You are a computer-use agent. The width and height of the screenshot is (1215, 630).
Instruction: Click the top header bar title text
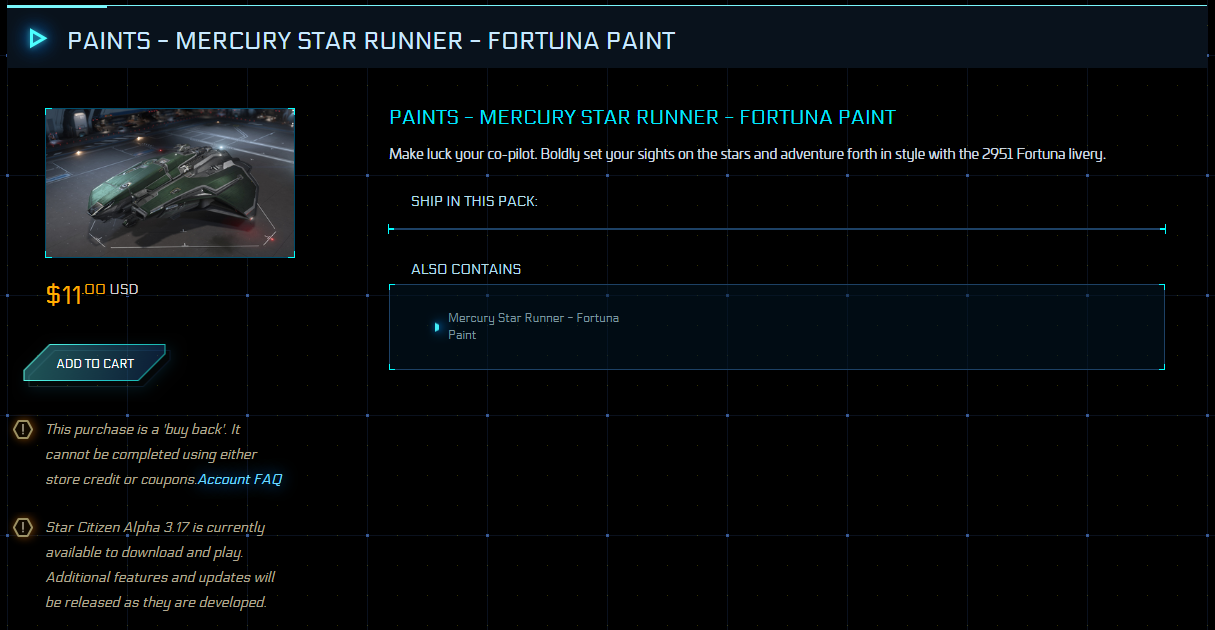[x=371, y=41]
